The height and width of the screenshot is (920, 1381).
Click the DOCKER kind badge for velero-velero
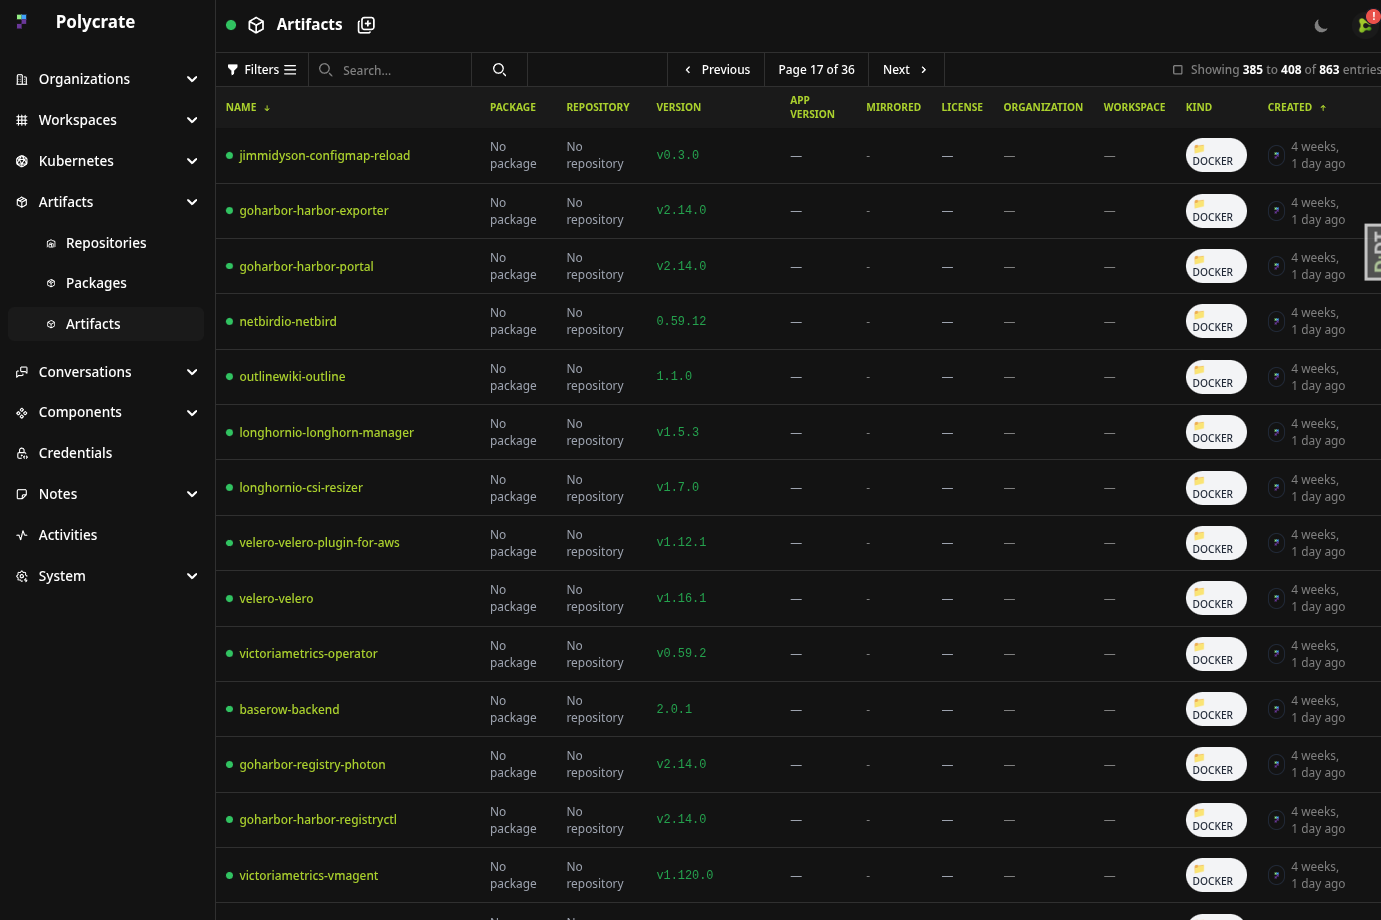tap(1215, 599)
